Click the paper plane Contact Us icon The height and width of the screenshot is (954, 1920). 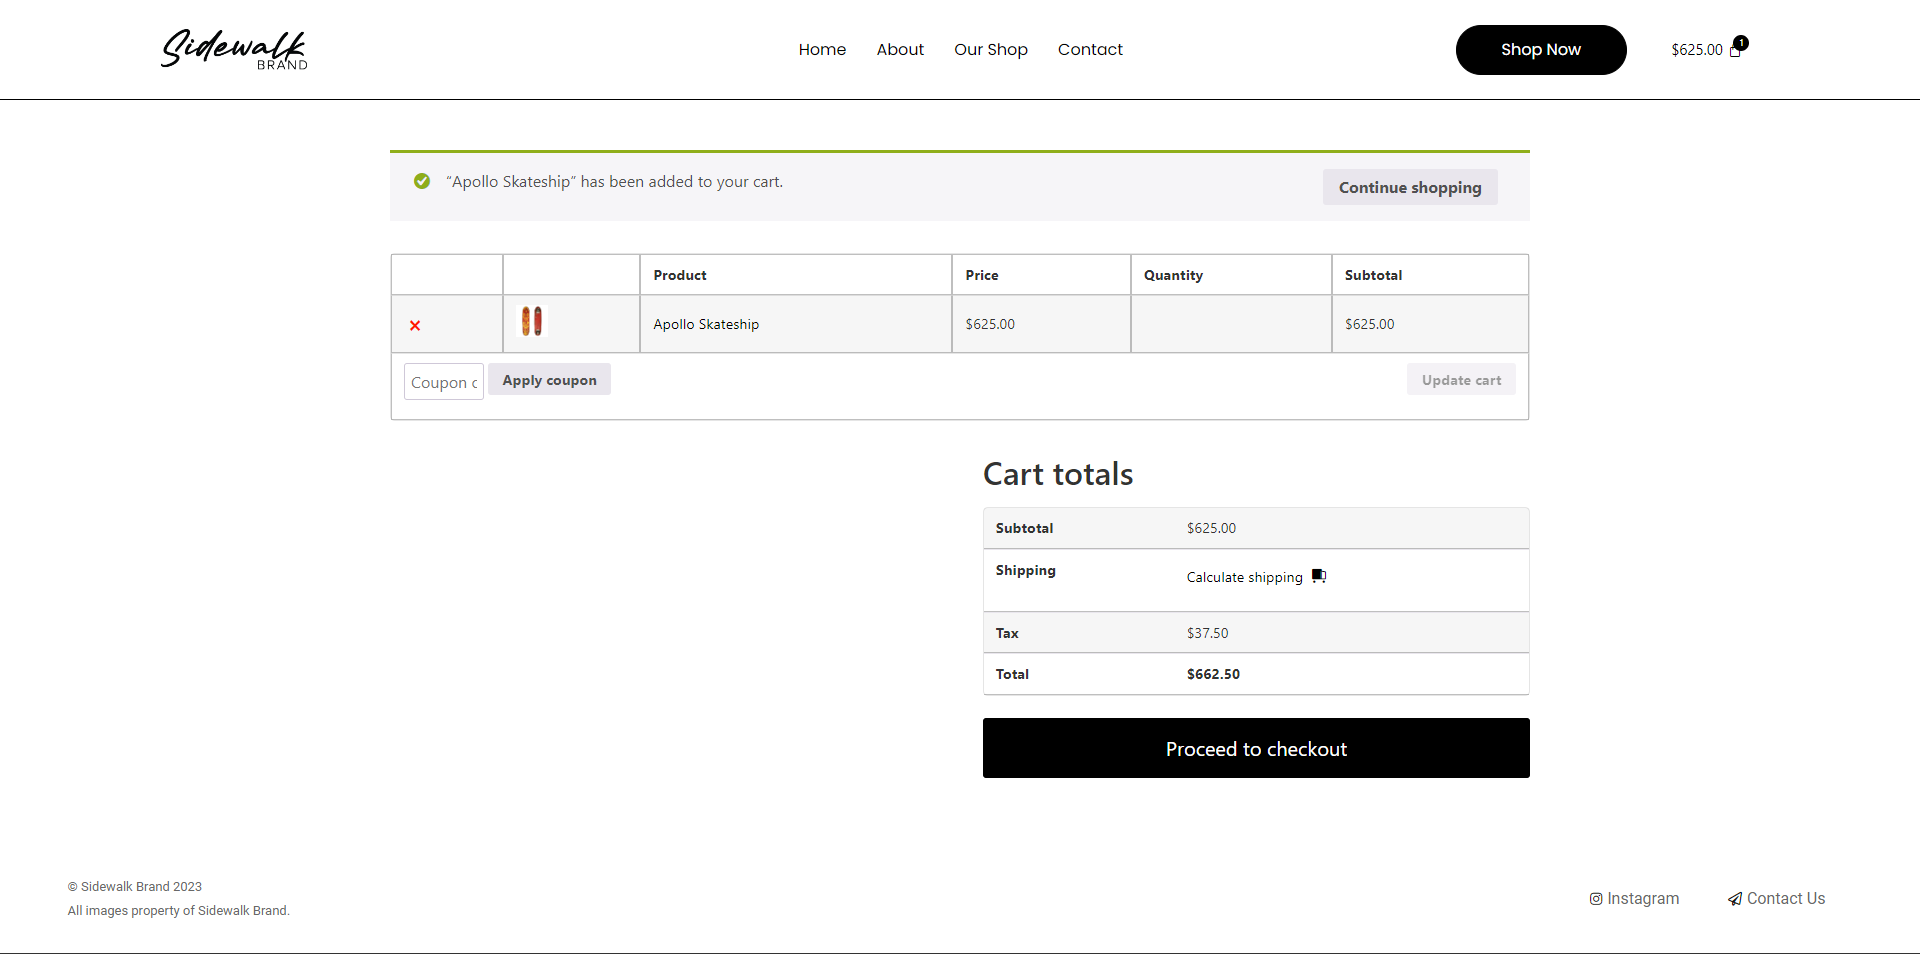click(x=1735, y=899)
